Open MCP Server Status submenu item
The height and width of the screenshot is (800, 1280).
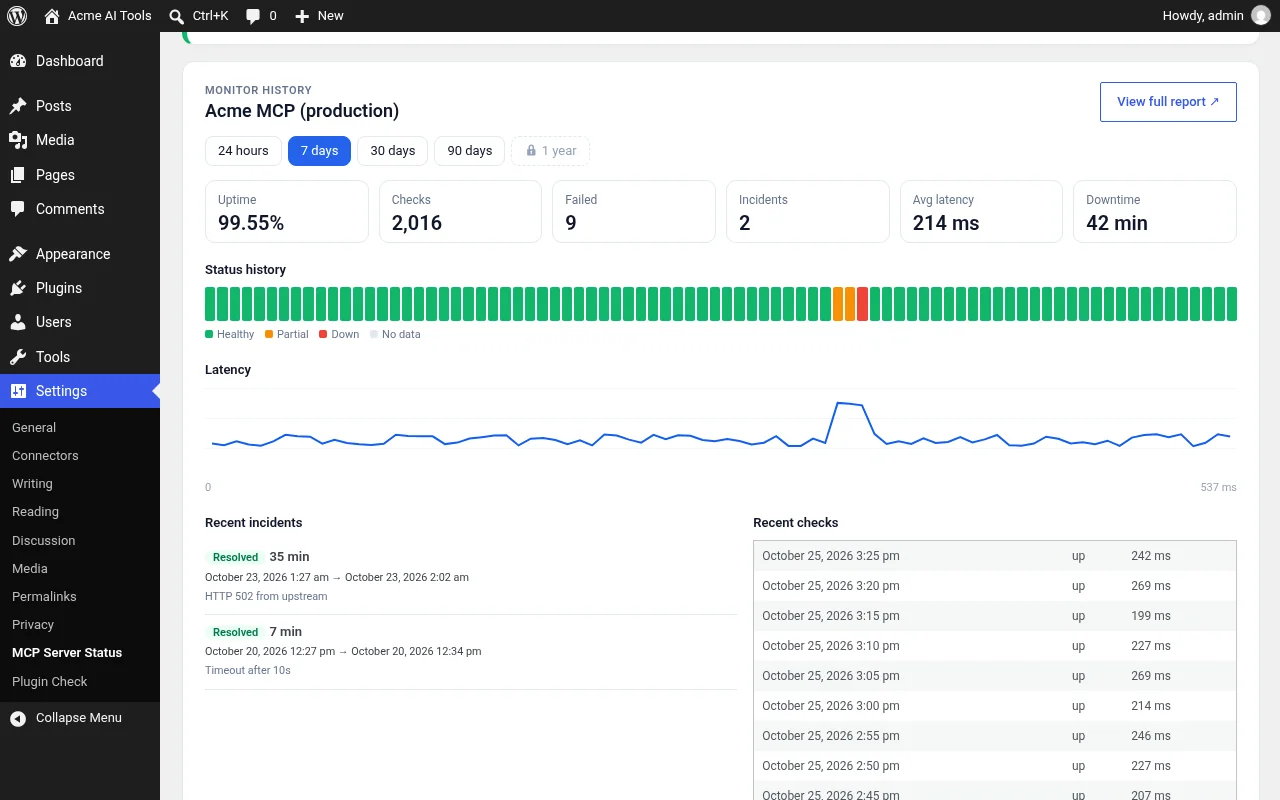click(80, 652)
